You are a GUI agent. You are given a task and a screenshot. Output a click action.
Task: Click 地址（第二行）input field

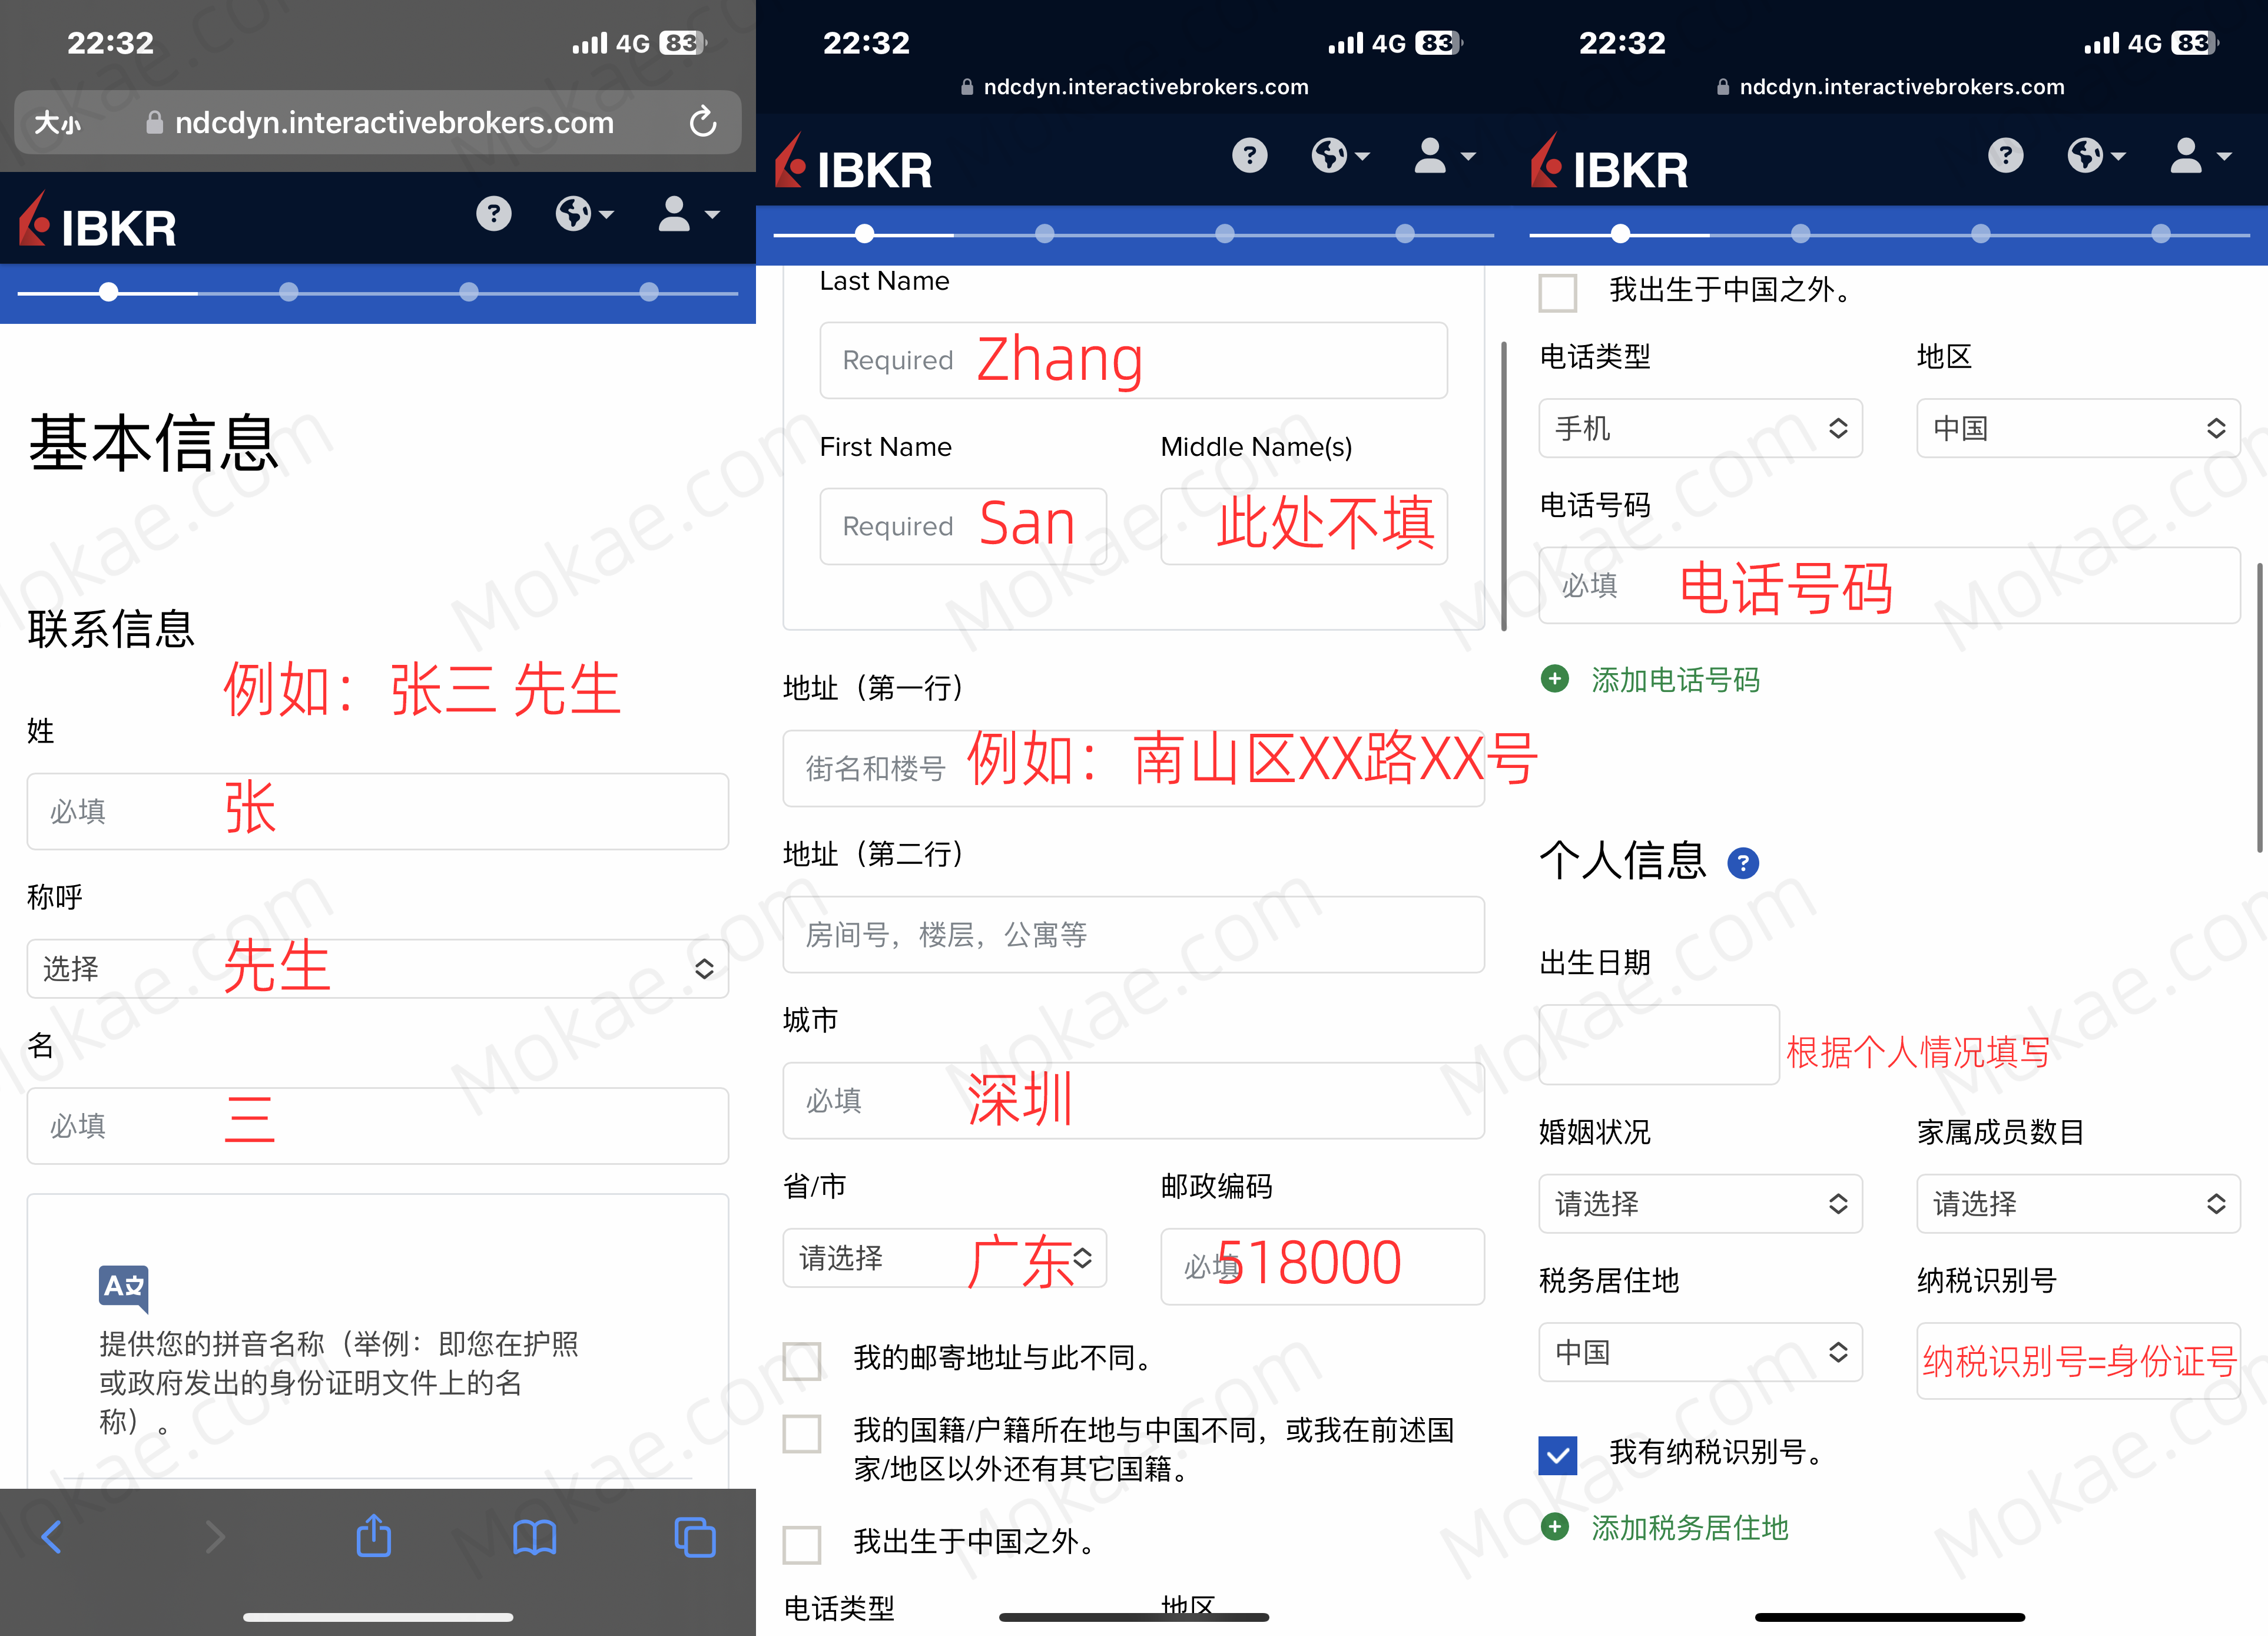1133,934
